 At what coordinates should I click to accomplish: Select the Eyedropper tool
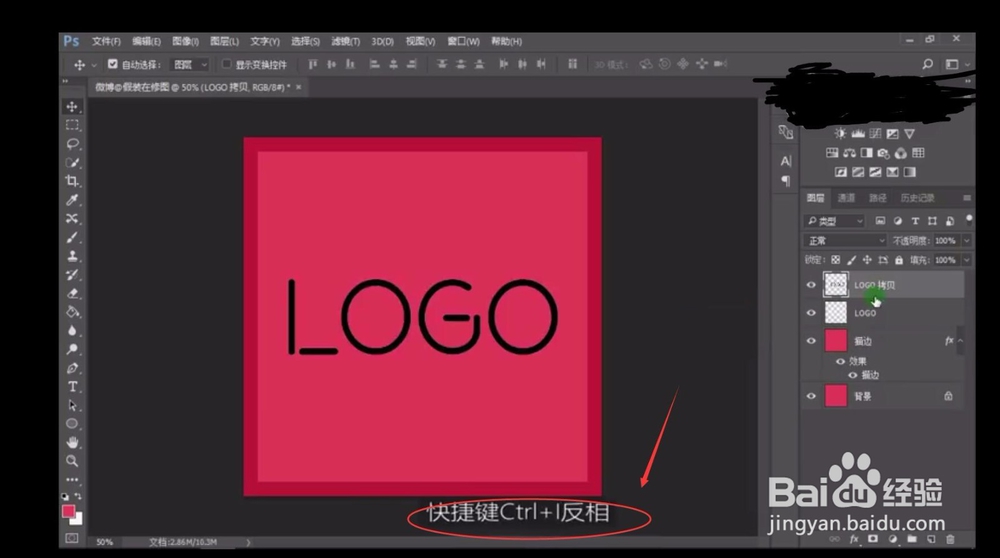[72, 200]
